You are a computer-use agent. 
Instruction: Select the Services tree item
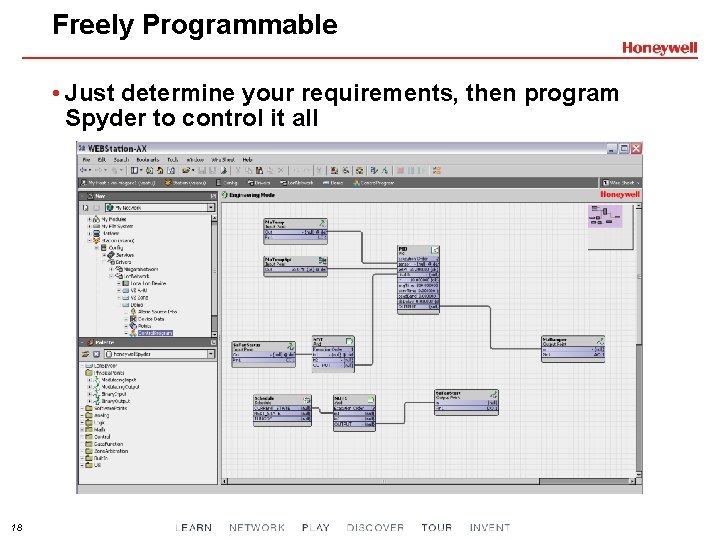pos(124,255)
